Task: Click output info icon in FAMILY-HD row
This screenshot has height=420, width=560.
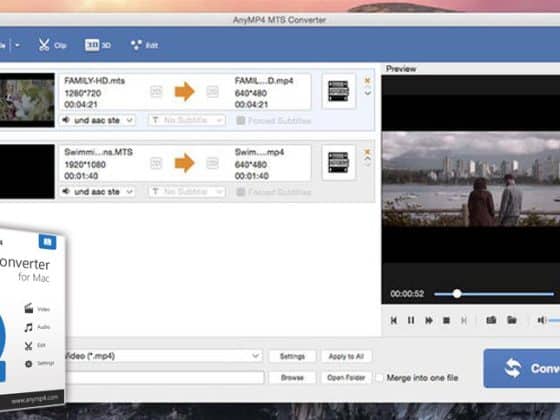Action: coord(212,92)
